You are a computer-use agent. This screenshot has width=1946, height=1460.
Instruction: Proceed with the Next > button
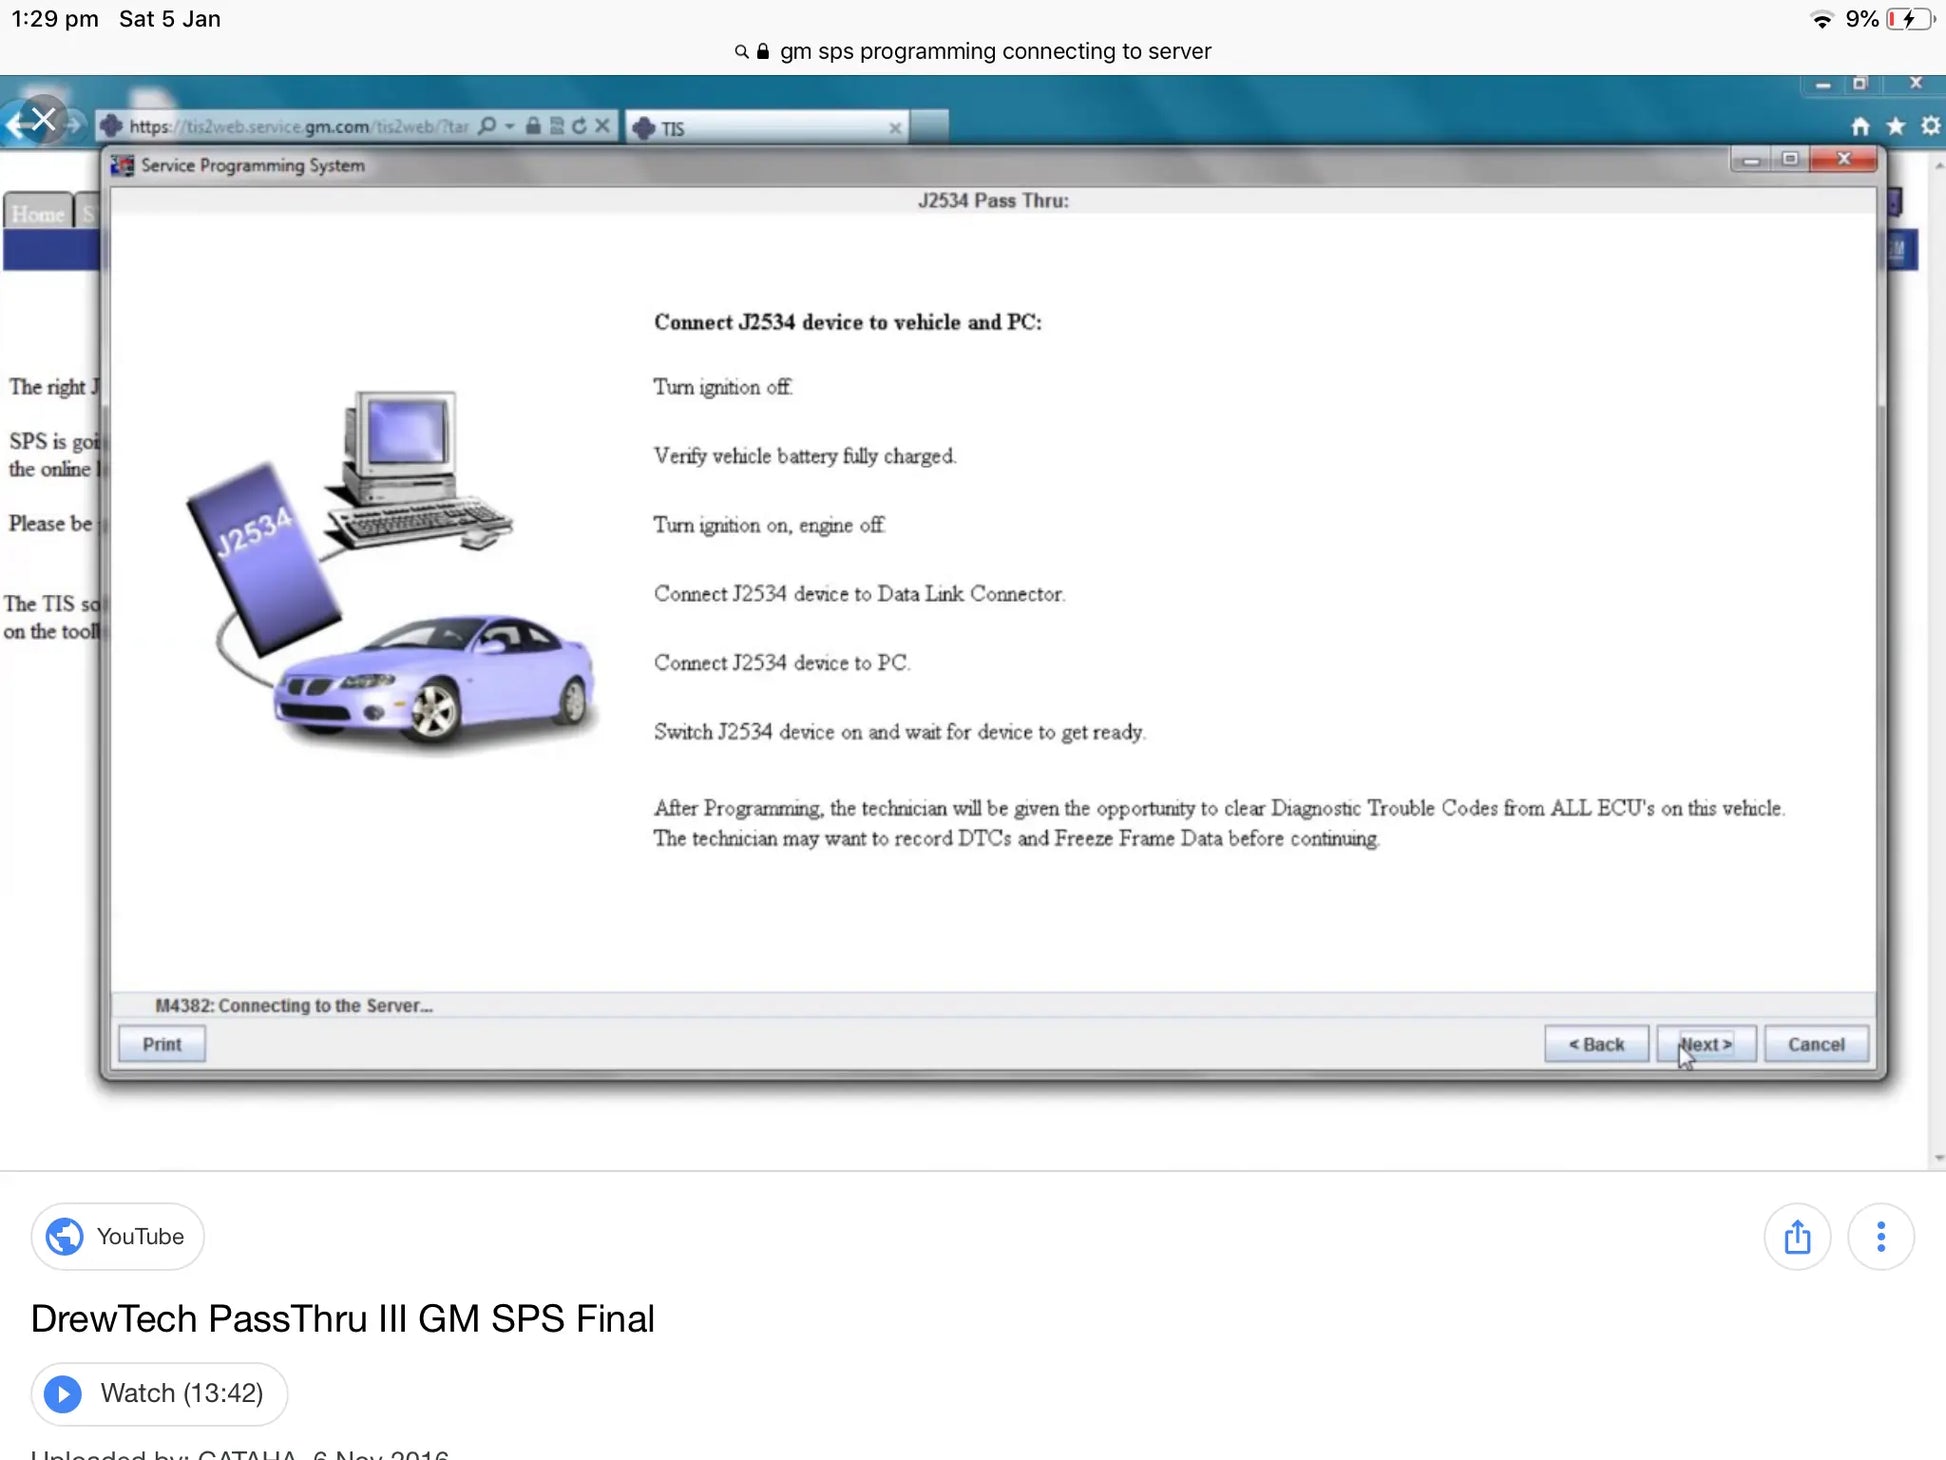[x=1706, y=1044]
